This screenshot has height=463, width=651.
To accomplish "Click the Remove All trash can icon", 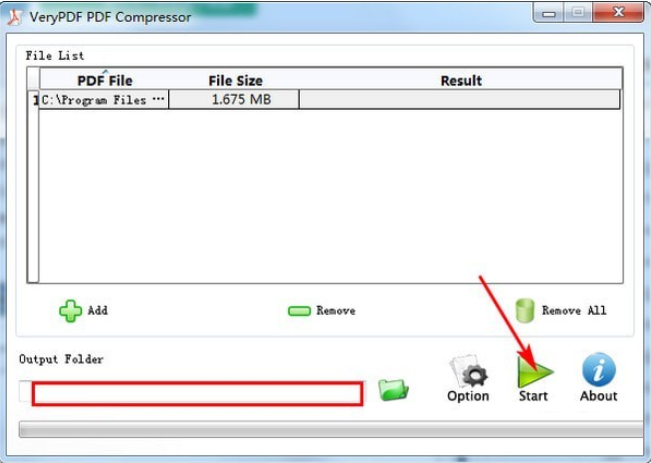I will 524,310.
